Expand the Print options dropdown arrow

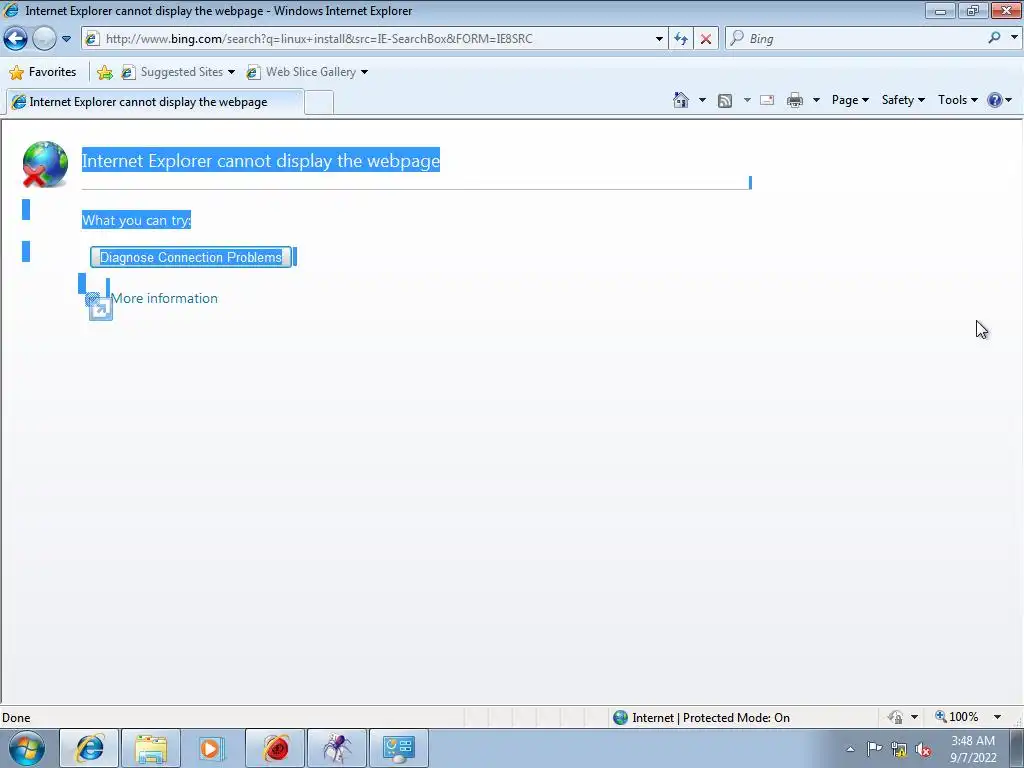[816, 100]
